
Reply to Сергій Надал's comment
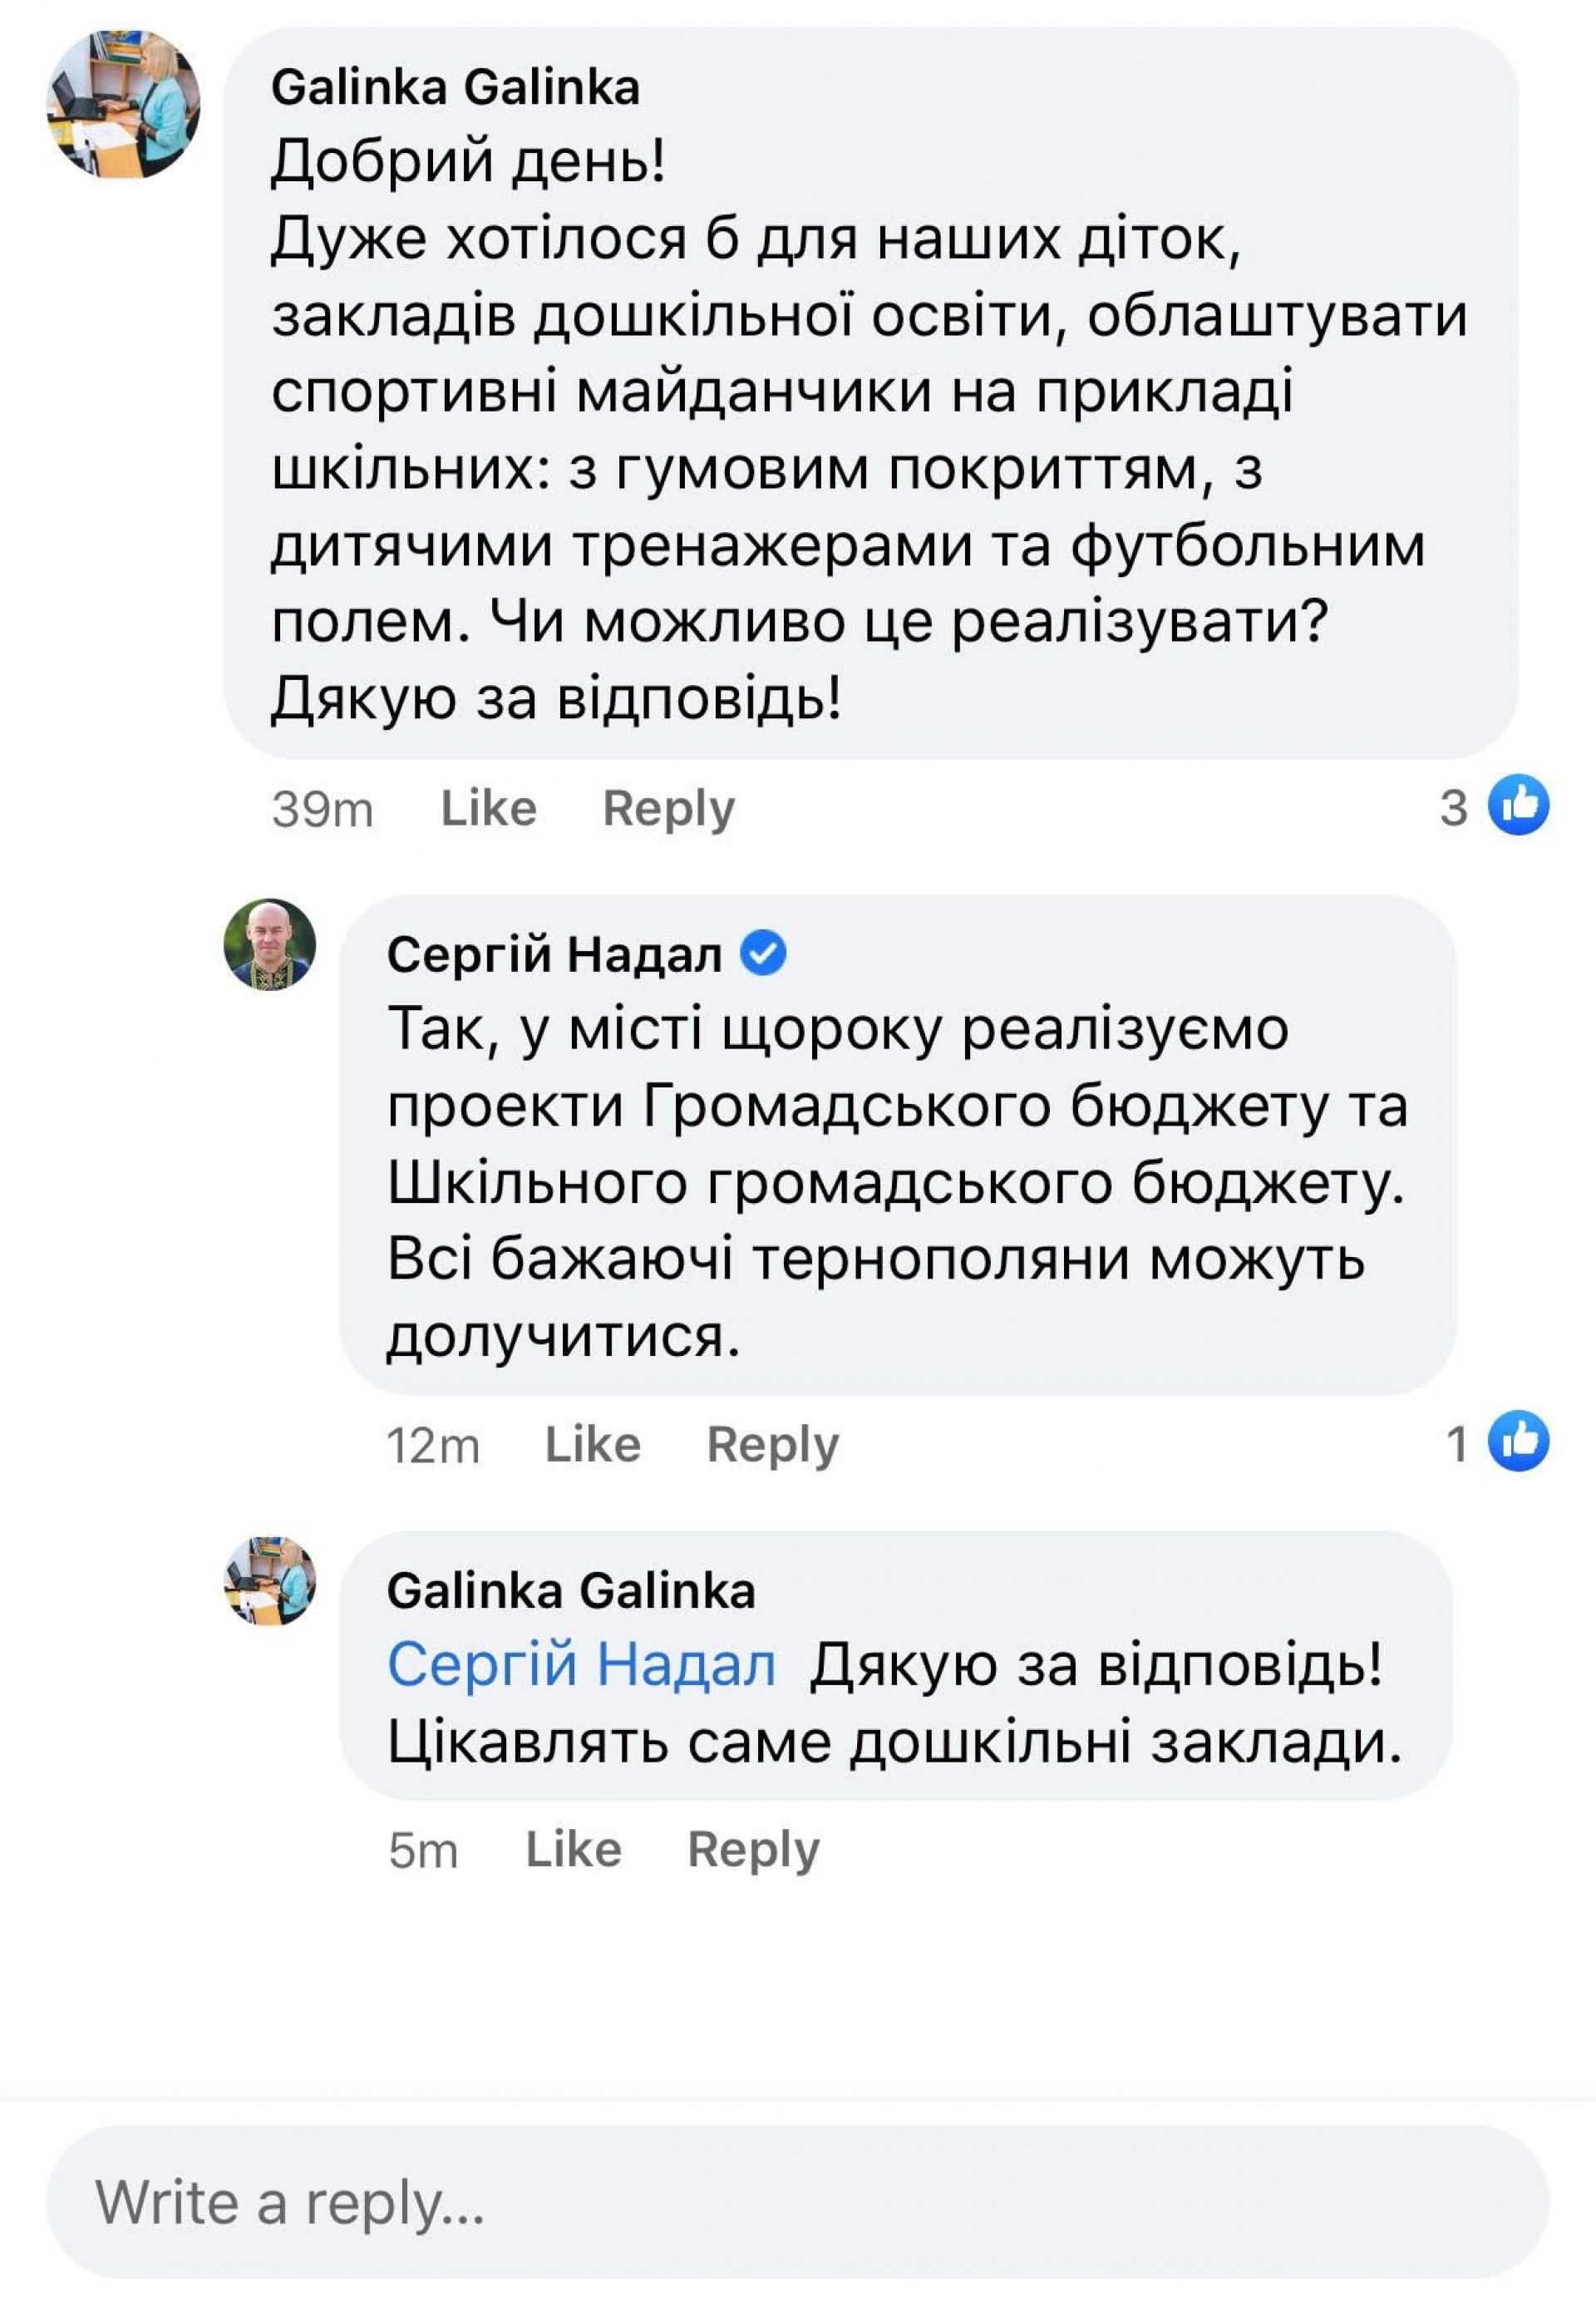tap(773, 1445)
